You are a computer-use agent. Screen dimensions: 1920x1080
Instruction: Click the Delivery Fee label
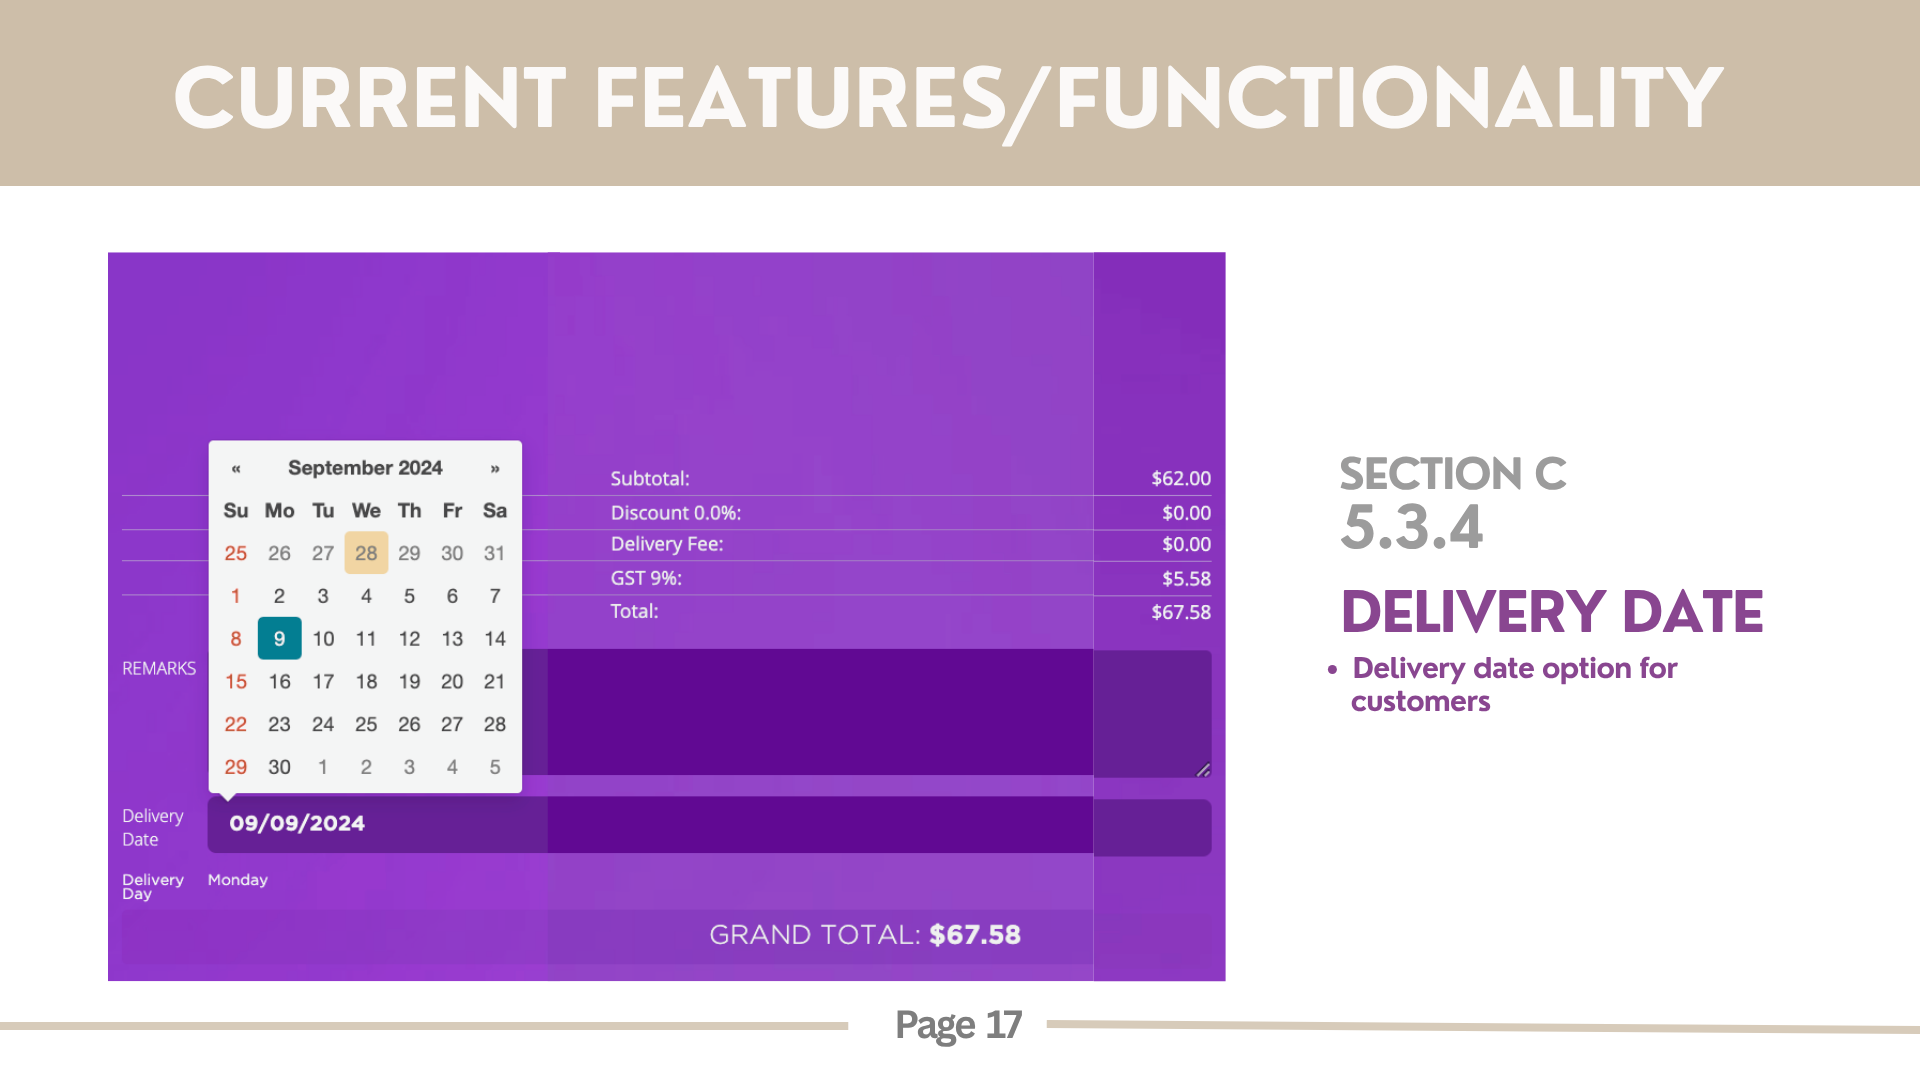point(667,544)
